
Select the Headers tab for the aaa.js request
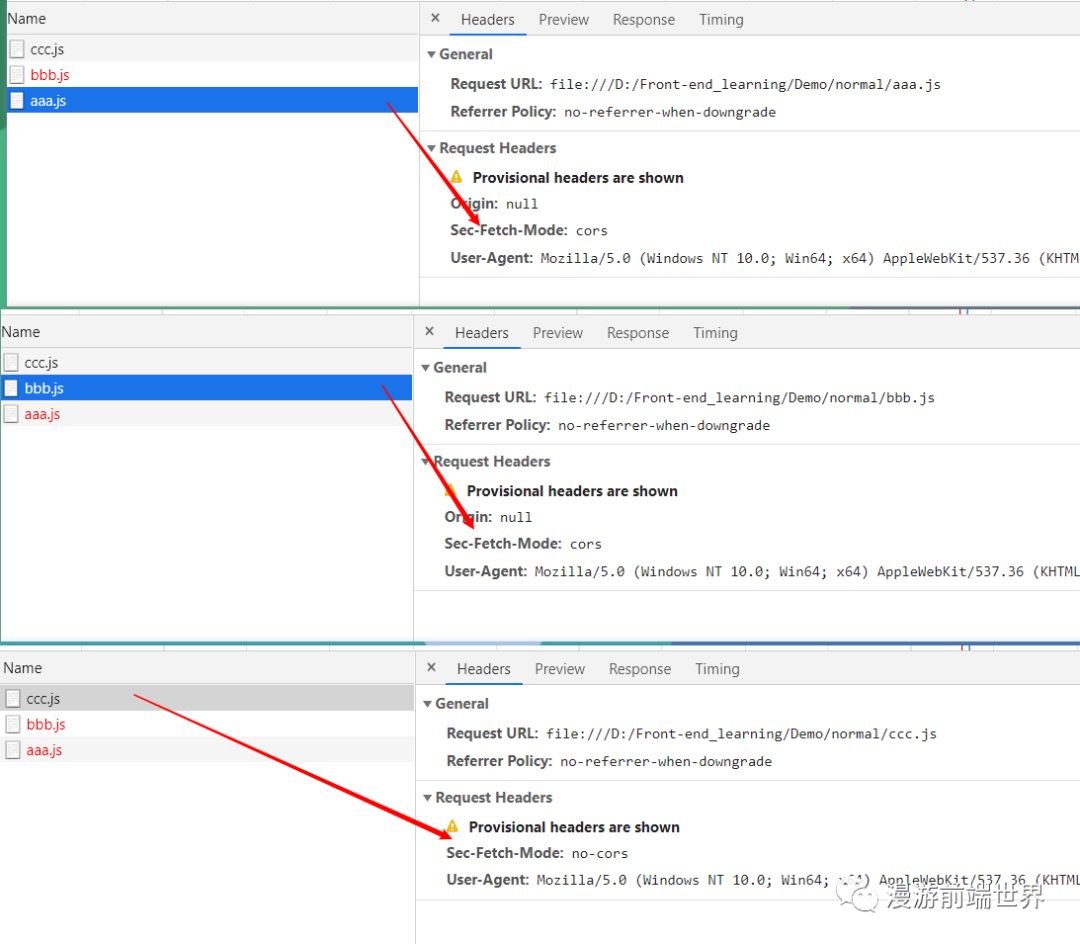pyautogui.click(x=488, y=19)
